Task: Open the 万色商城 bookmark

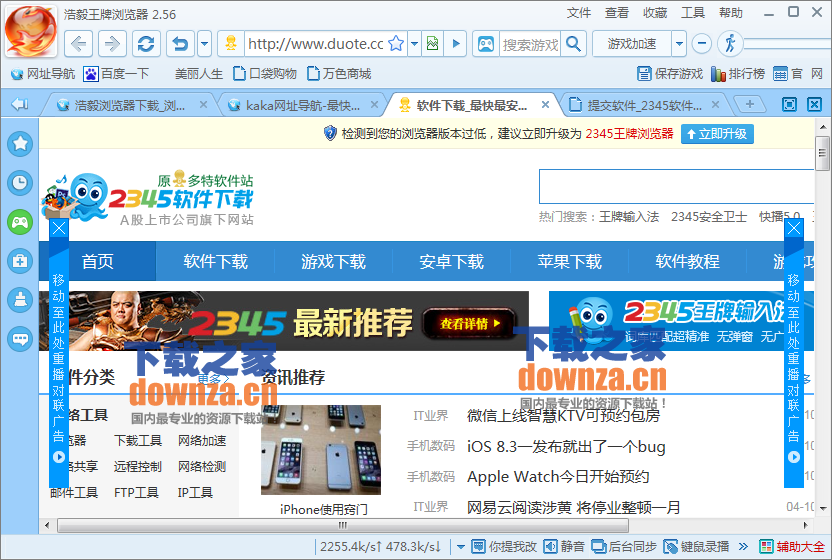Action: click(x=339, y=74)
